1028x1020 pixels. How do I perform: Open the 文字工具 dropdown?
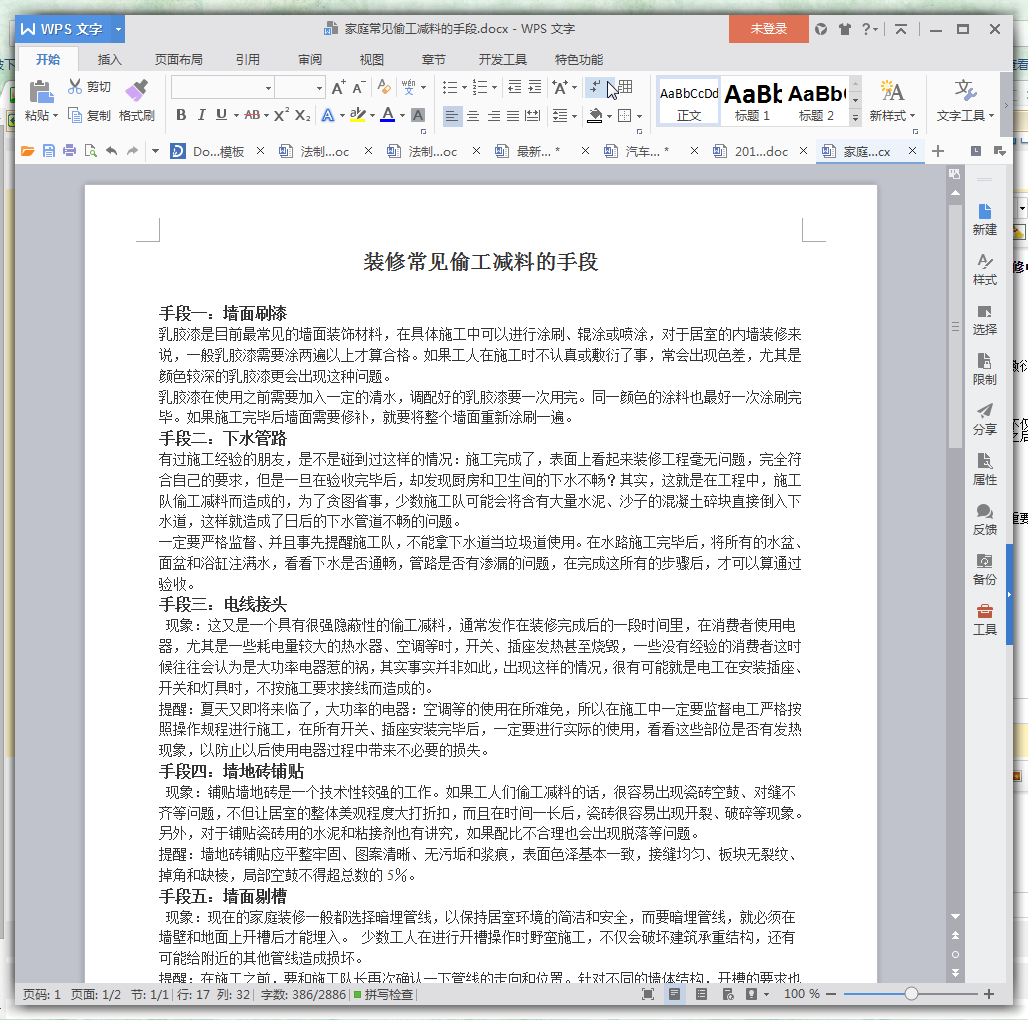pos(965,116)
